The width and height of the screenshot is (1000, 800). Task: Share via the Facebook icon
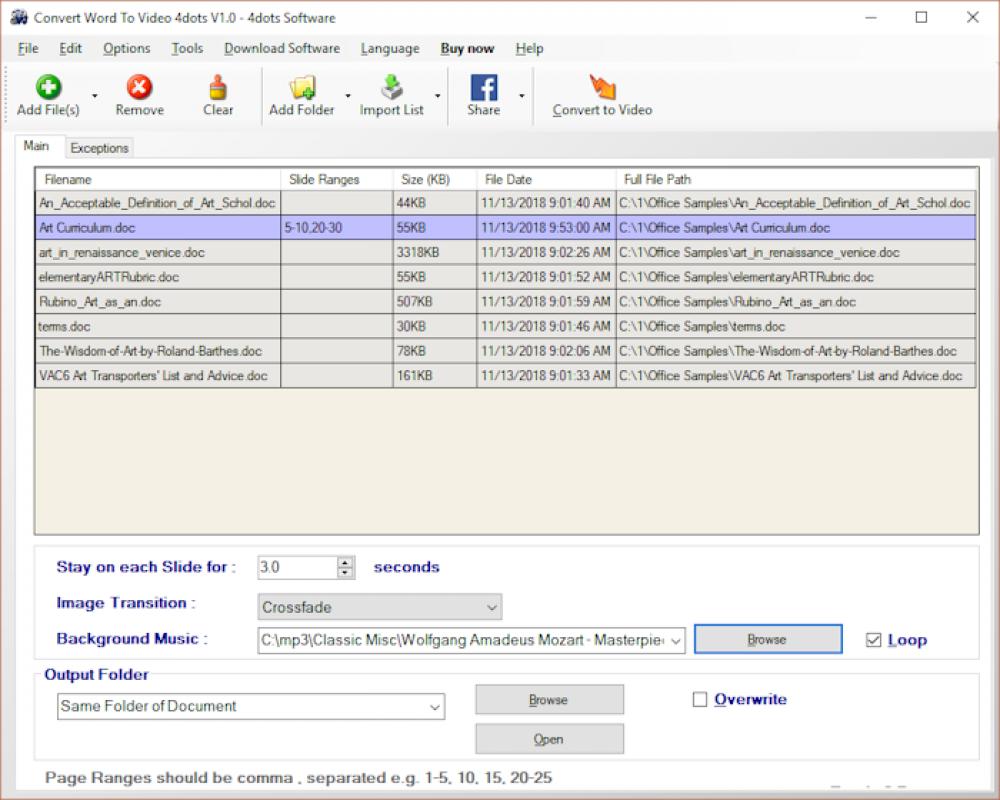484,88
